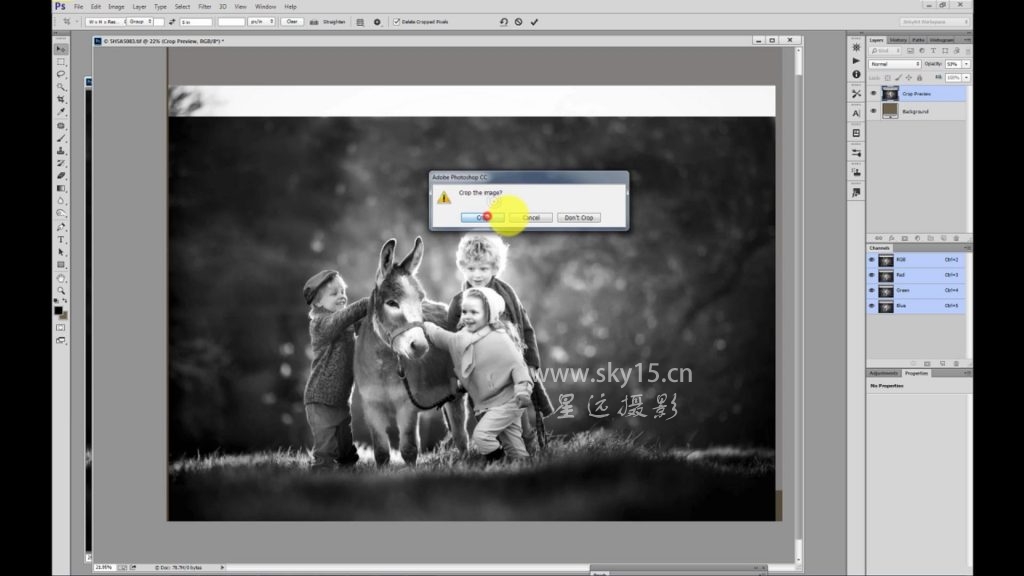Viewport: 1024px width, 576px height.
Task: Toggle Delete Cropped Pixels checkbox
Action: (396, 22)
